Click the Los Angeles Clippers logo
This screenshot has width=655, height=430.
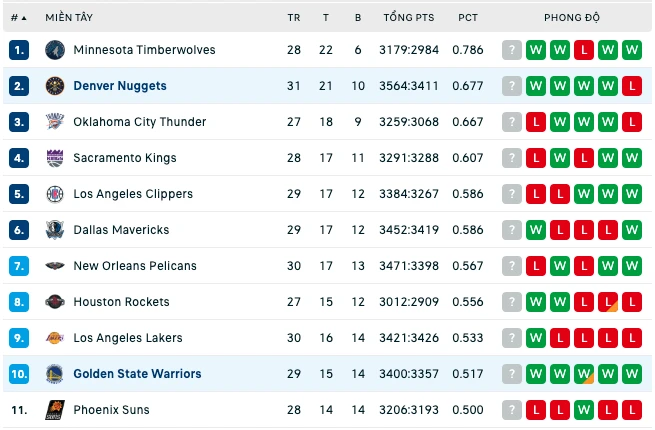(55, 194)
